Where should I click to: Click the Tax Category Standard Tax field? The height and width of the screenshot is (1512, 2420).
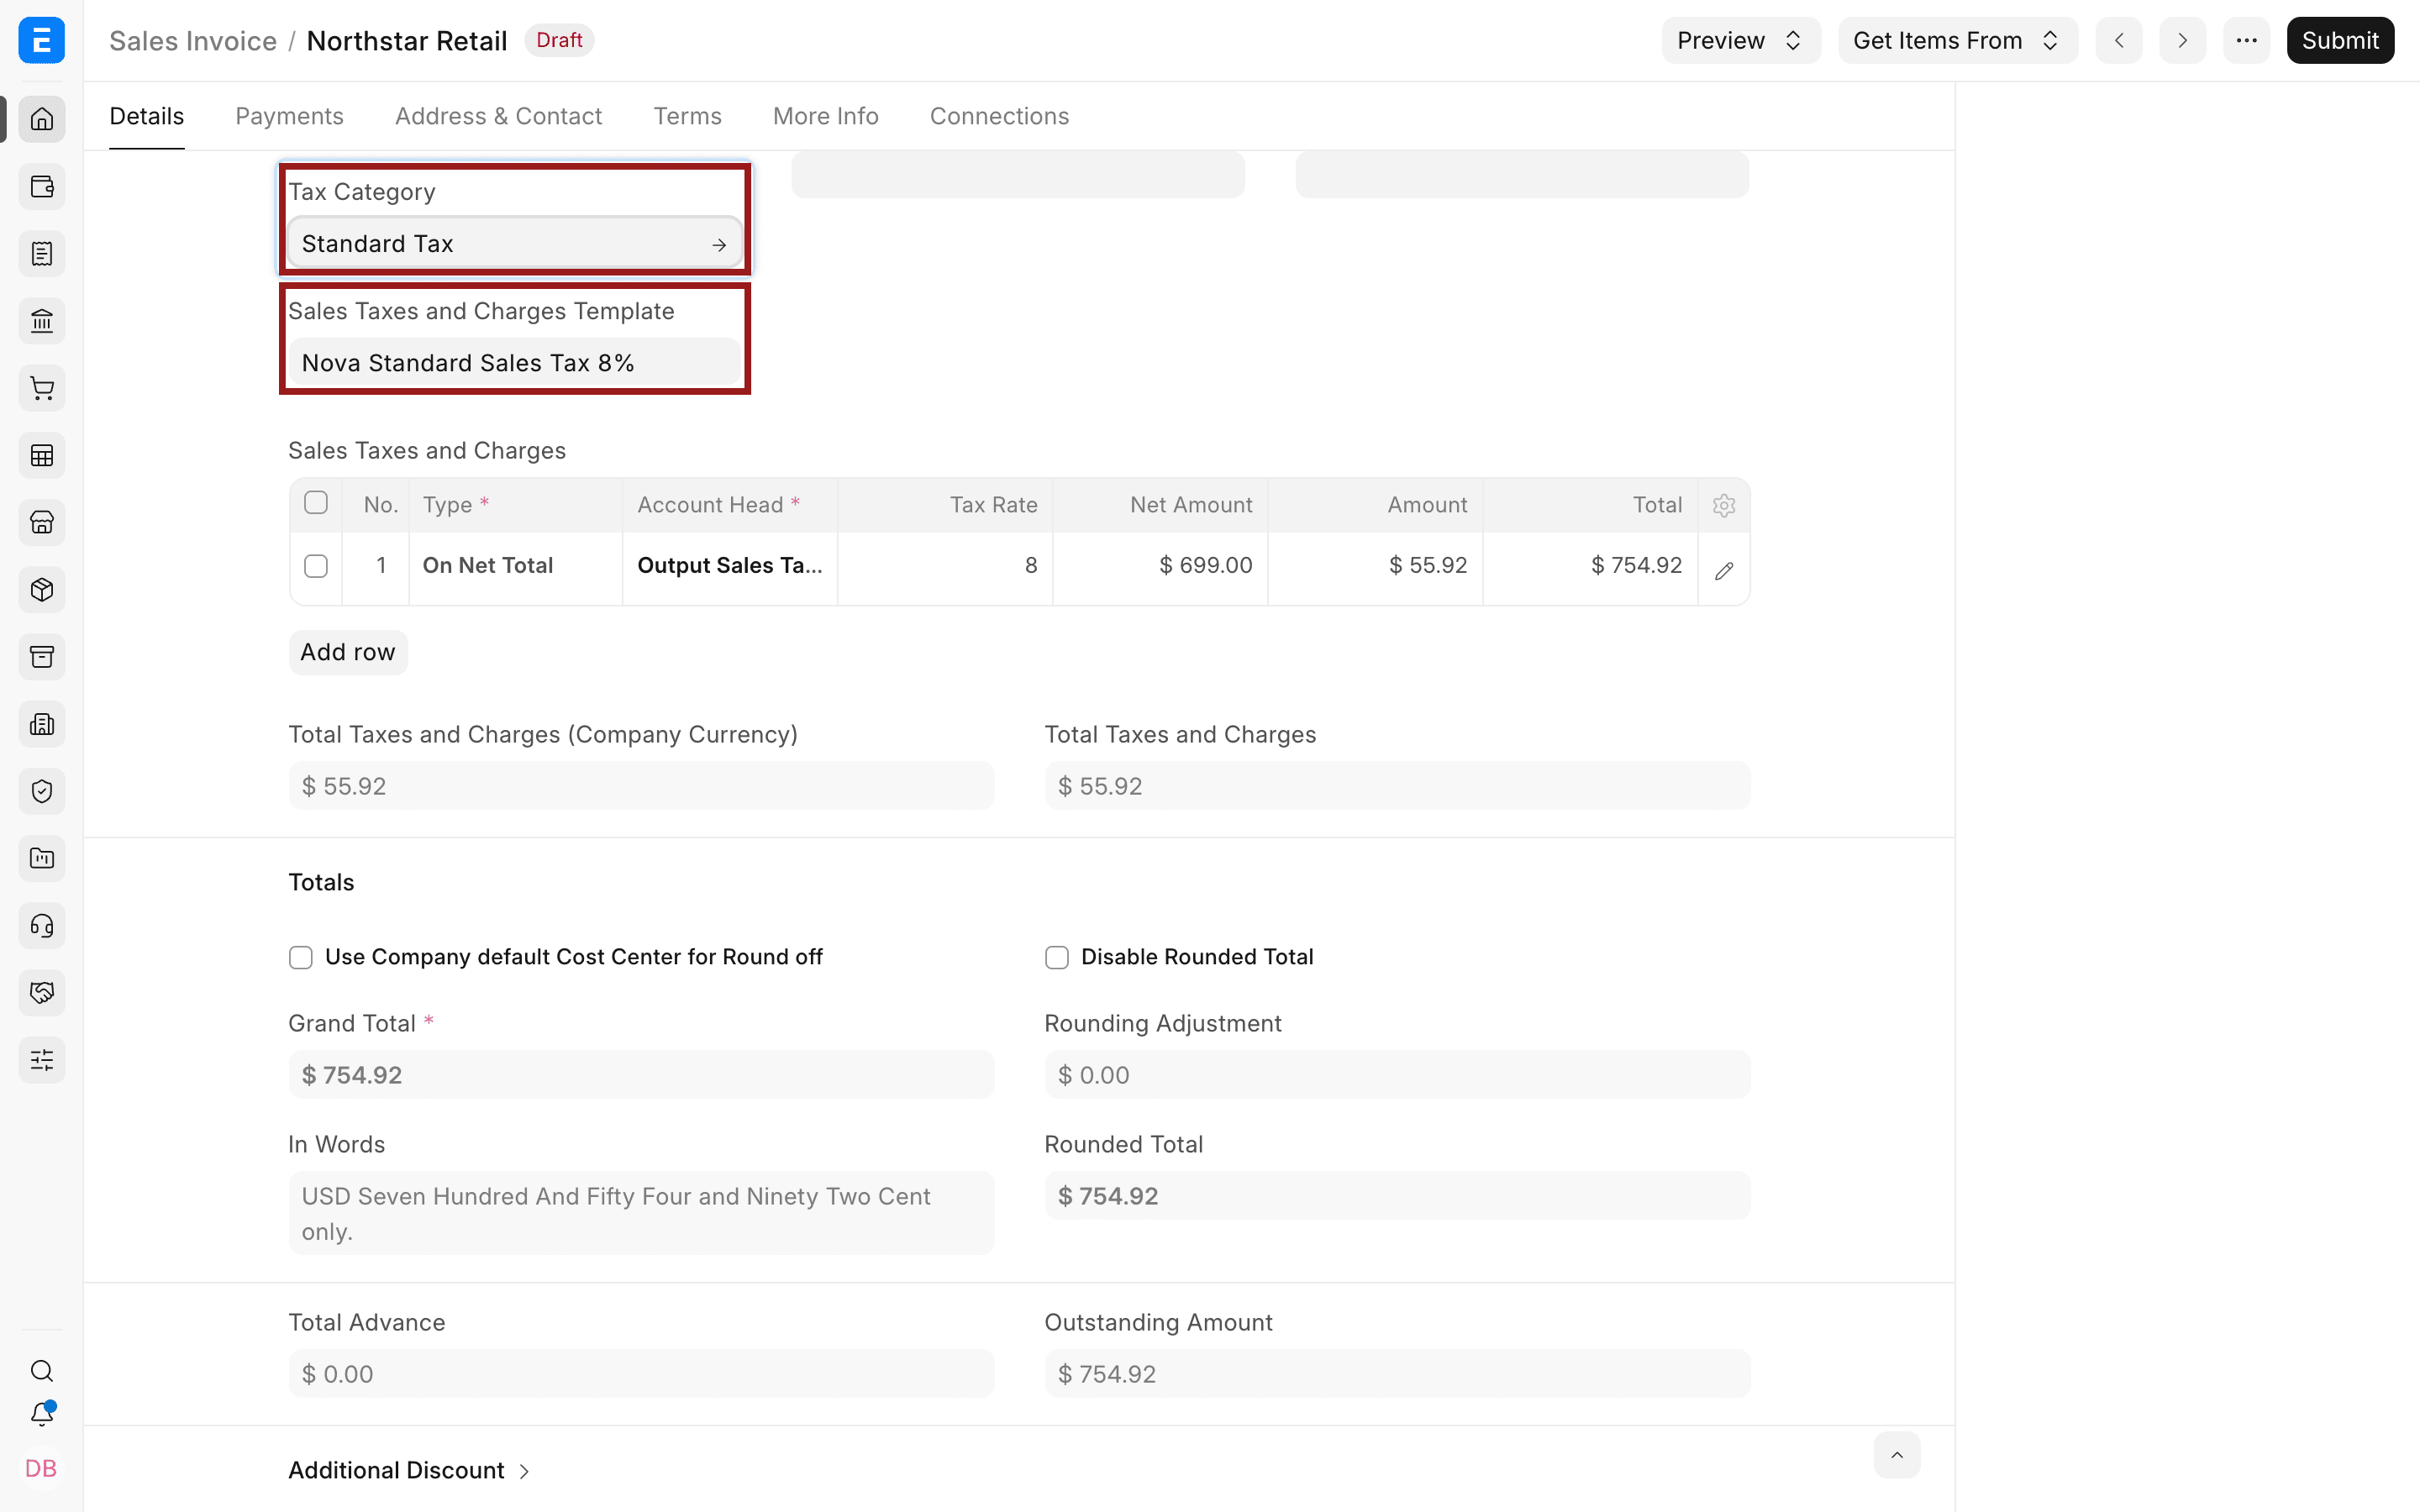(x=515, y=244)
